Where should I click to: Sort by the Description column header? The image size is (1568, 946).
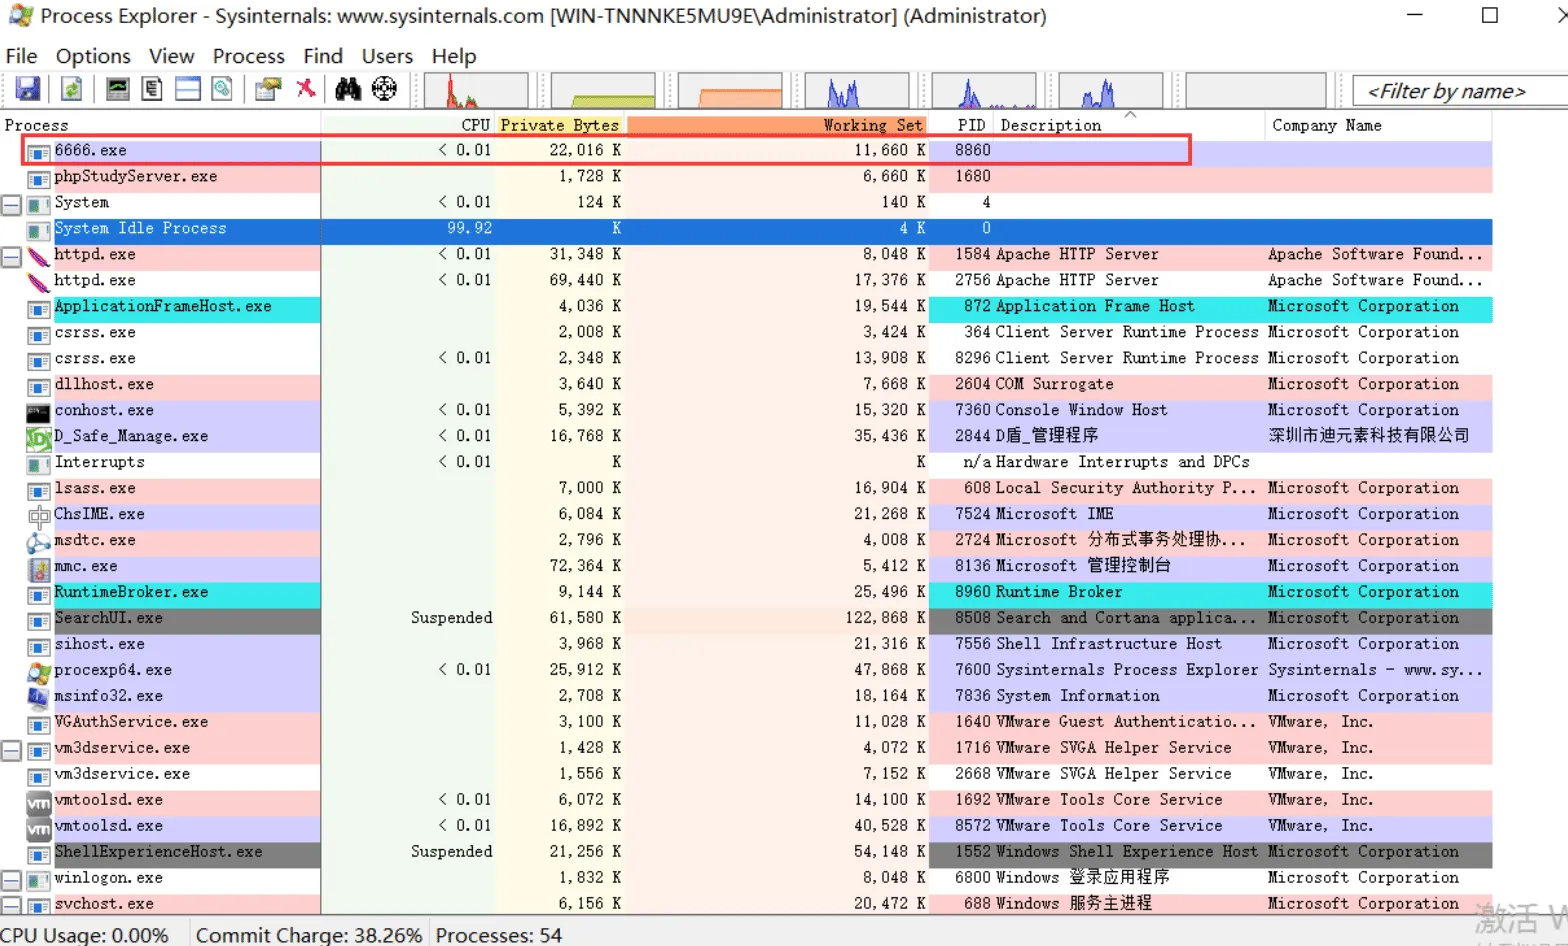pyautogui.click(x=1130, y=125)
